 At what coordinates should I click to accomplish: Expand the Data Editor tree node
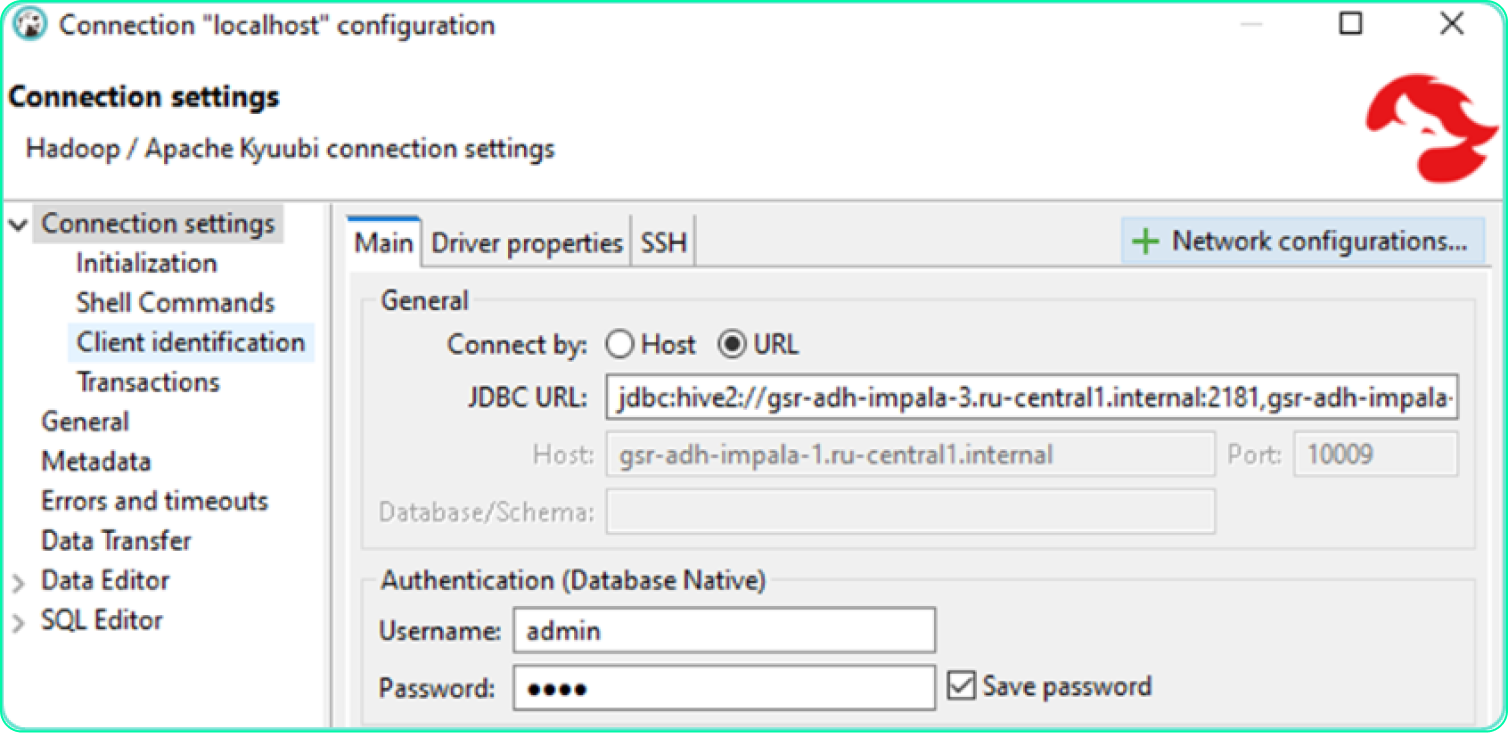click(x=18, y=582)
